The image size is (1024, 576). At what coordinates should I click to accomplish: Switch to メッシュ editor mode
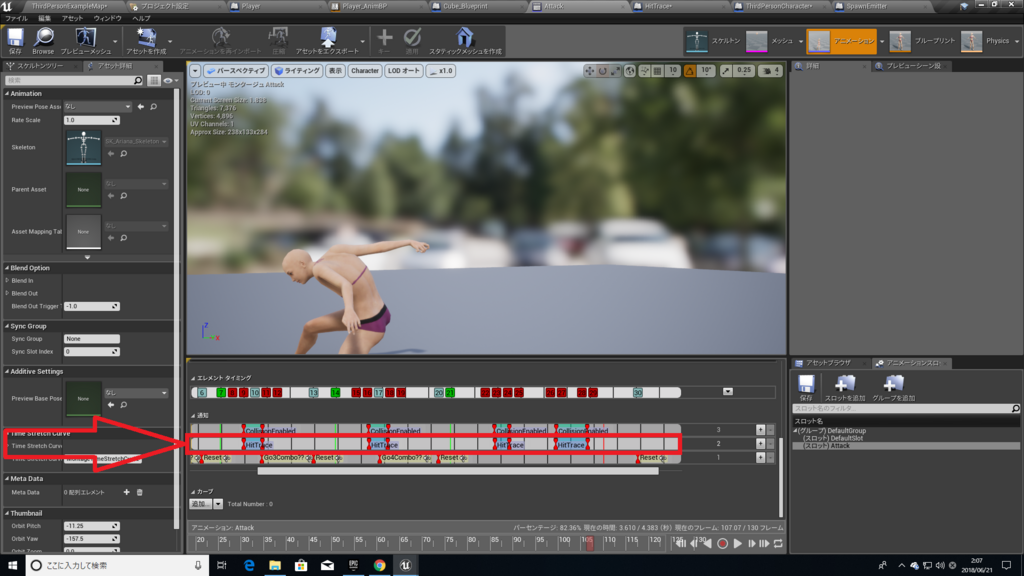(771, 41)
